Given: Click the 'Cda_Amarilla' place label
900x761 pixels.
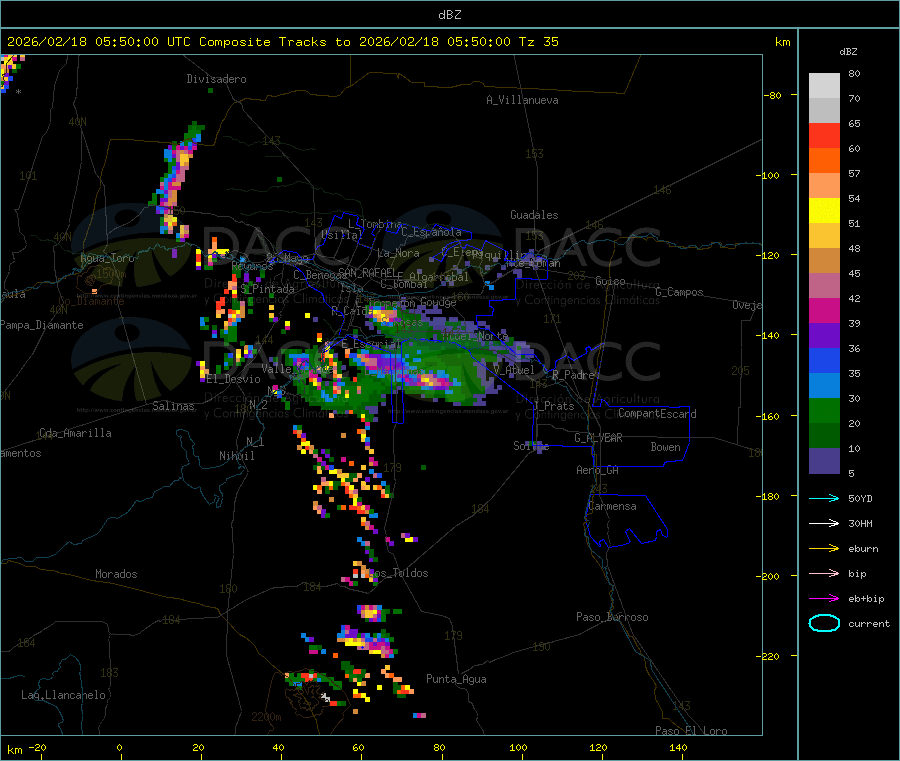Looking at the screenshot, I should click(75, 433).
